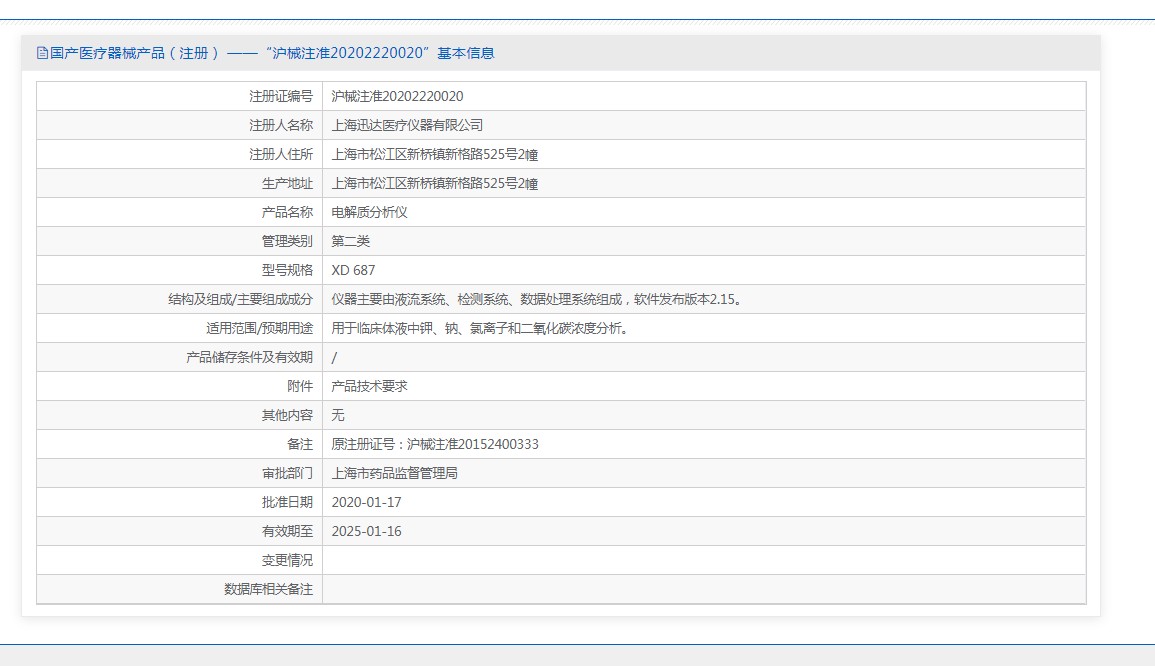Image resolution: width=1155 pixels, height=666 pixels.
Task: Click product name 电解质分析仪
Action: (x=369, y=212)
